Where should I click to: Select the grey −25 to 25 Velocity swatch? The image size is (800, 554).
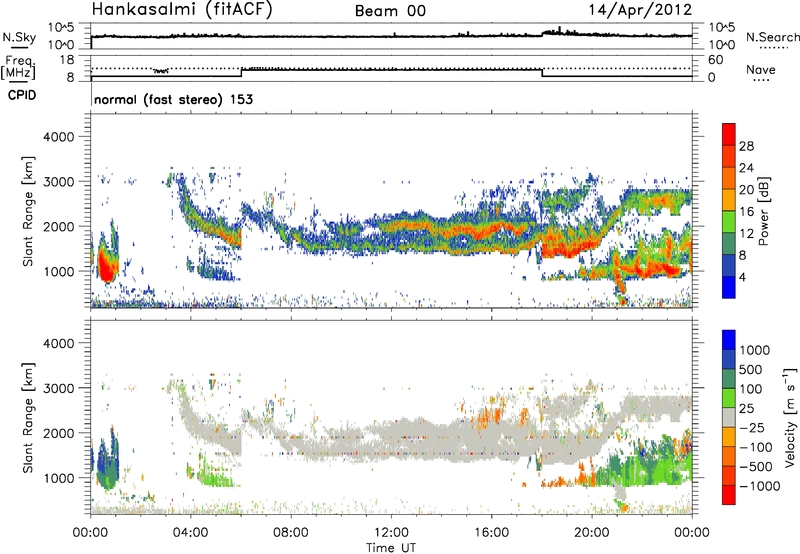pos(729,417)
